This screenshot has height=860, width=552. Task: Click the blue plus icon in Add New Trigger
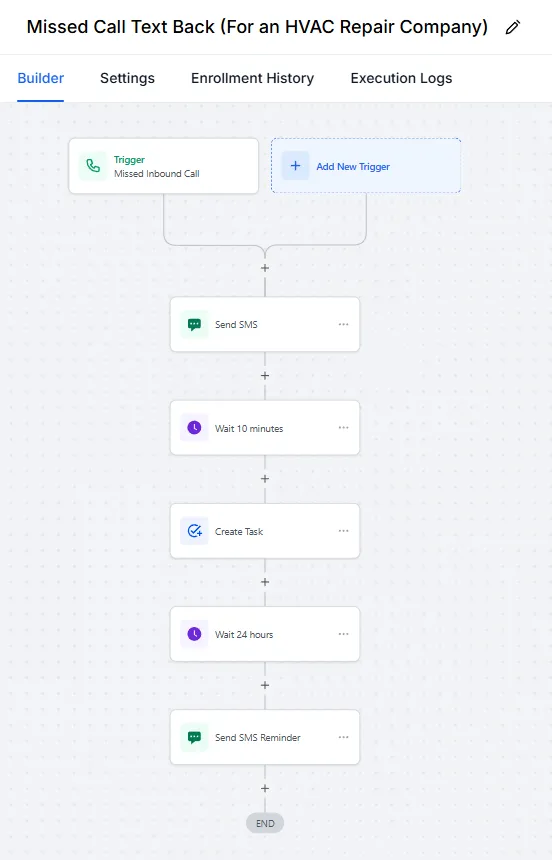tap(295, 166)
